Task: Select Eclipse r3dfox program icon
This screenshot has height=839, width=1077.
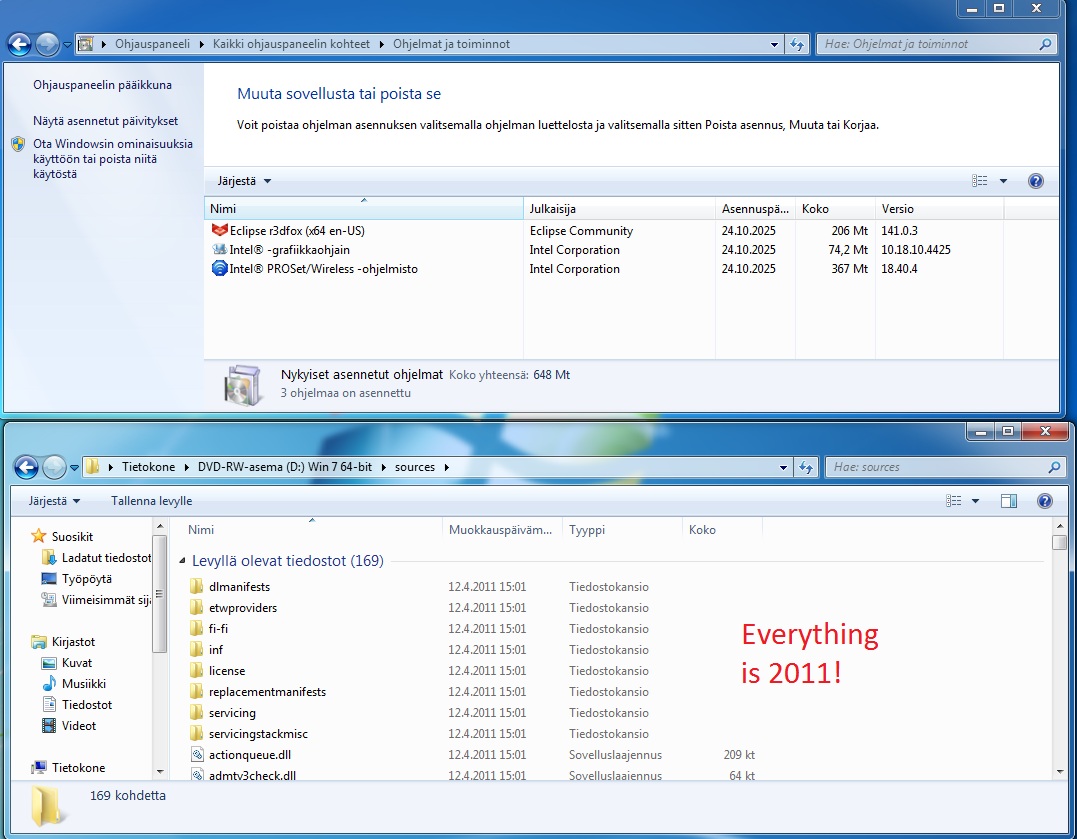Action: click(x=219, y=230)
